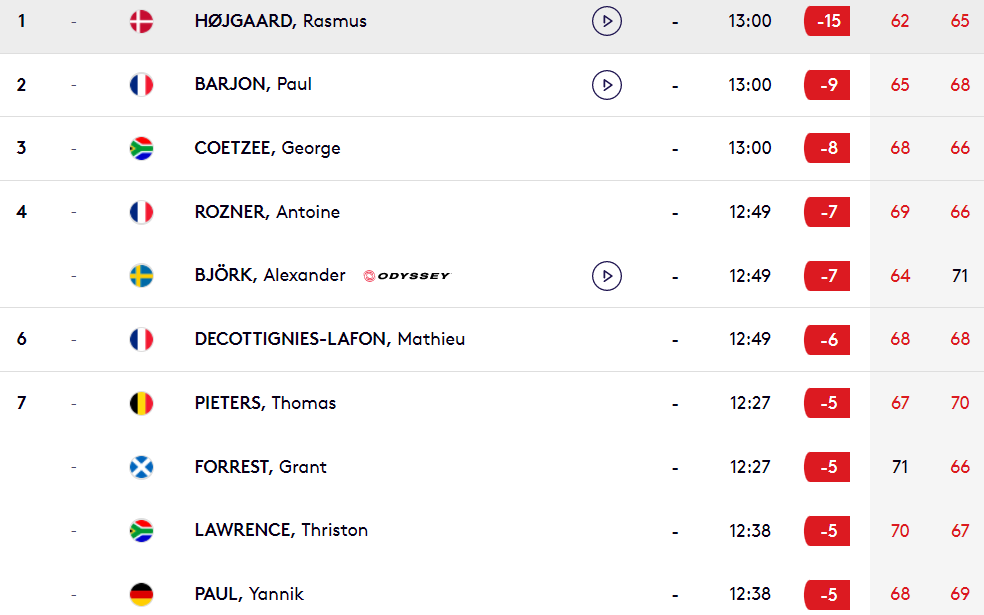Image resolution: width=984 pixels, height=615 pixels.
Task: Click the -15 total score badge
Action: (x=827, y=21)
